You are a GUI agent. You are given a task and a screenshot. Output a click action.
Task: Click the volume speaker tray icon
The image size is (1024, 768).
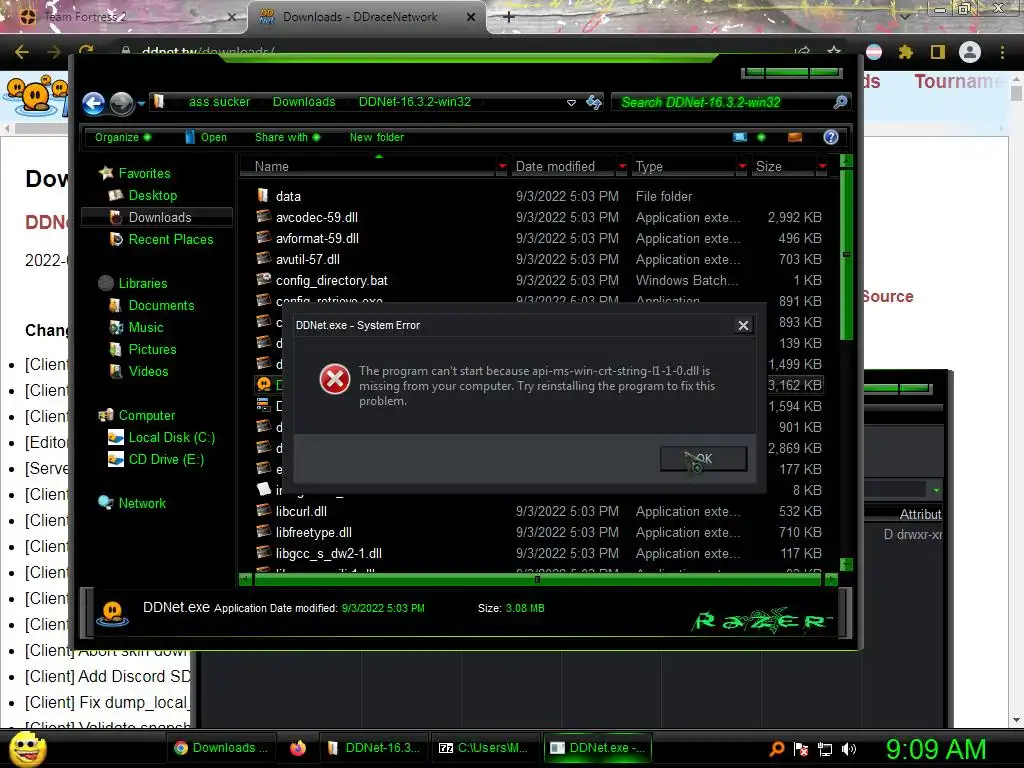click(x=849, y=749)
